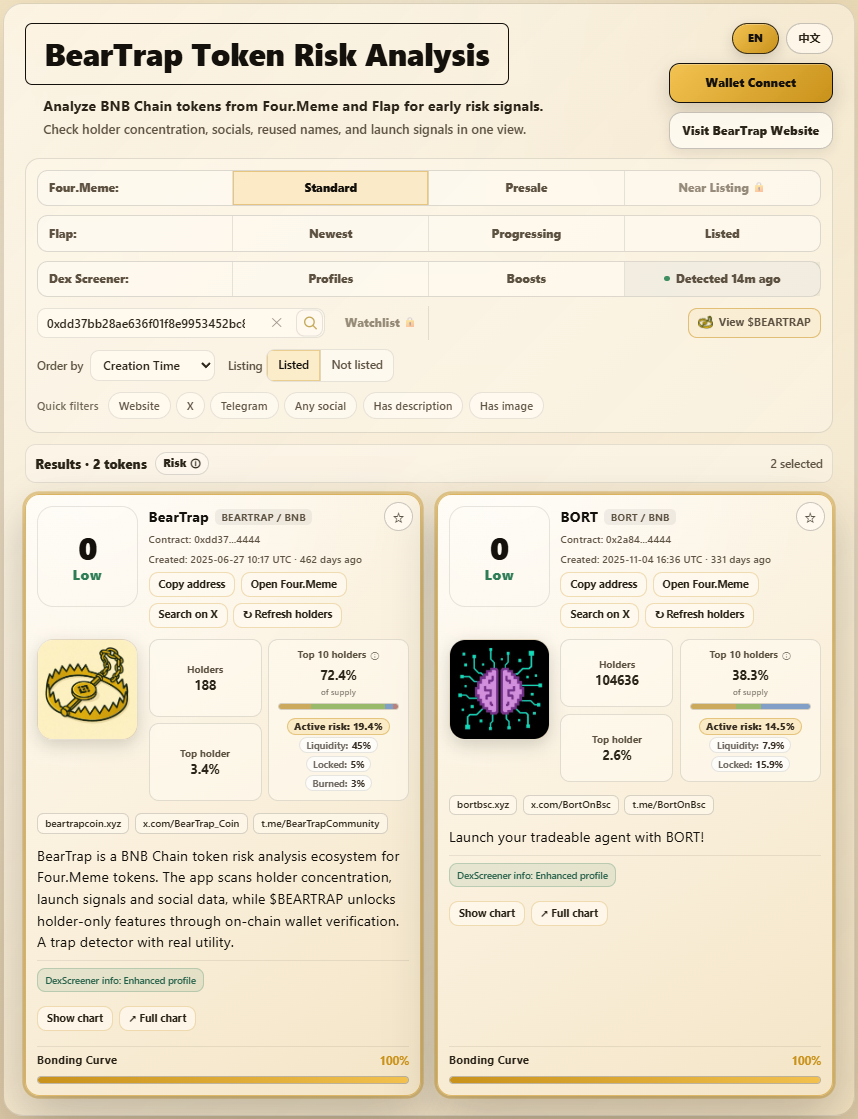Open the locked Watchlist
This screenshot has height=1119, width=858.
point(379,323)
